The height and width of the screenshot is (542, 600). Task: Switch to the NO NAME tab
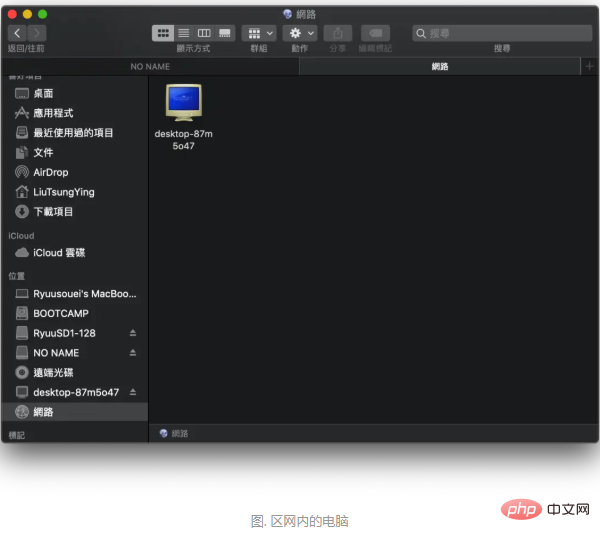tap(150, 67)
